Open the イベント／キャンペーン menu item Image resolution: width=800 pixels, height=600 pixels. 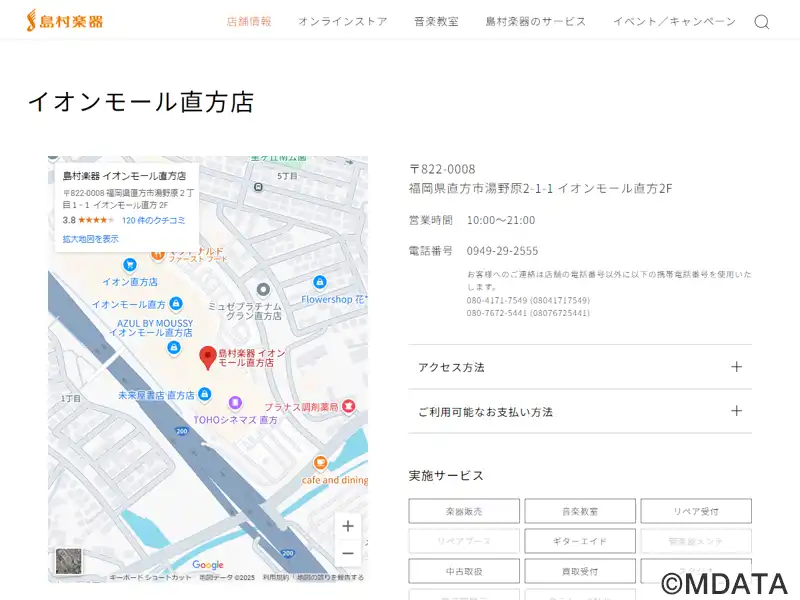tap(674, 21)
